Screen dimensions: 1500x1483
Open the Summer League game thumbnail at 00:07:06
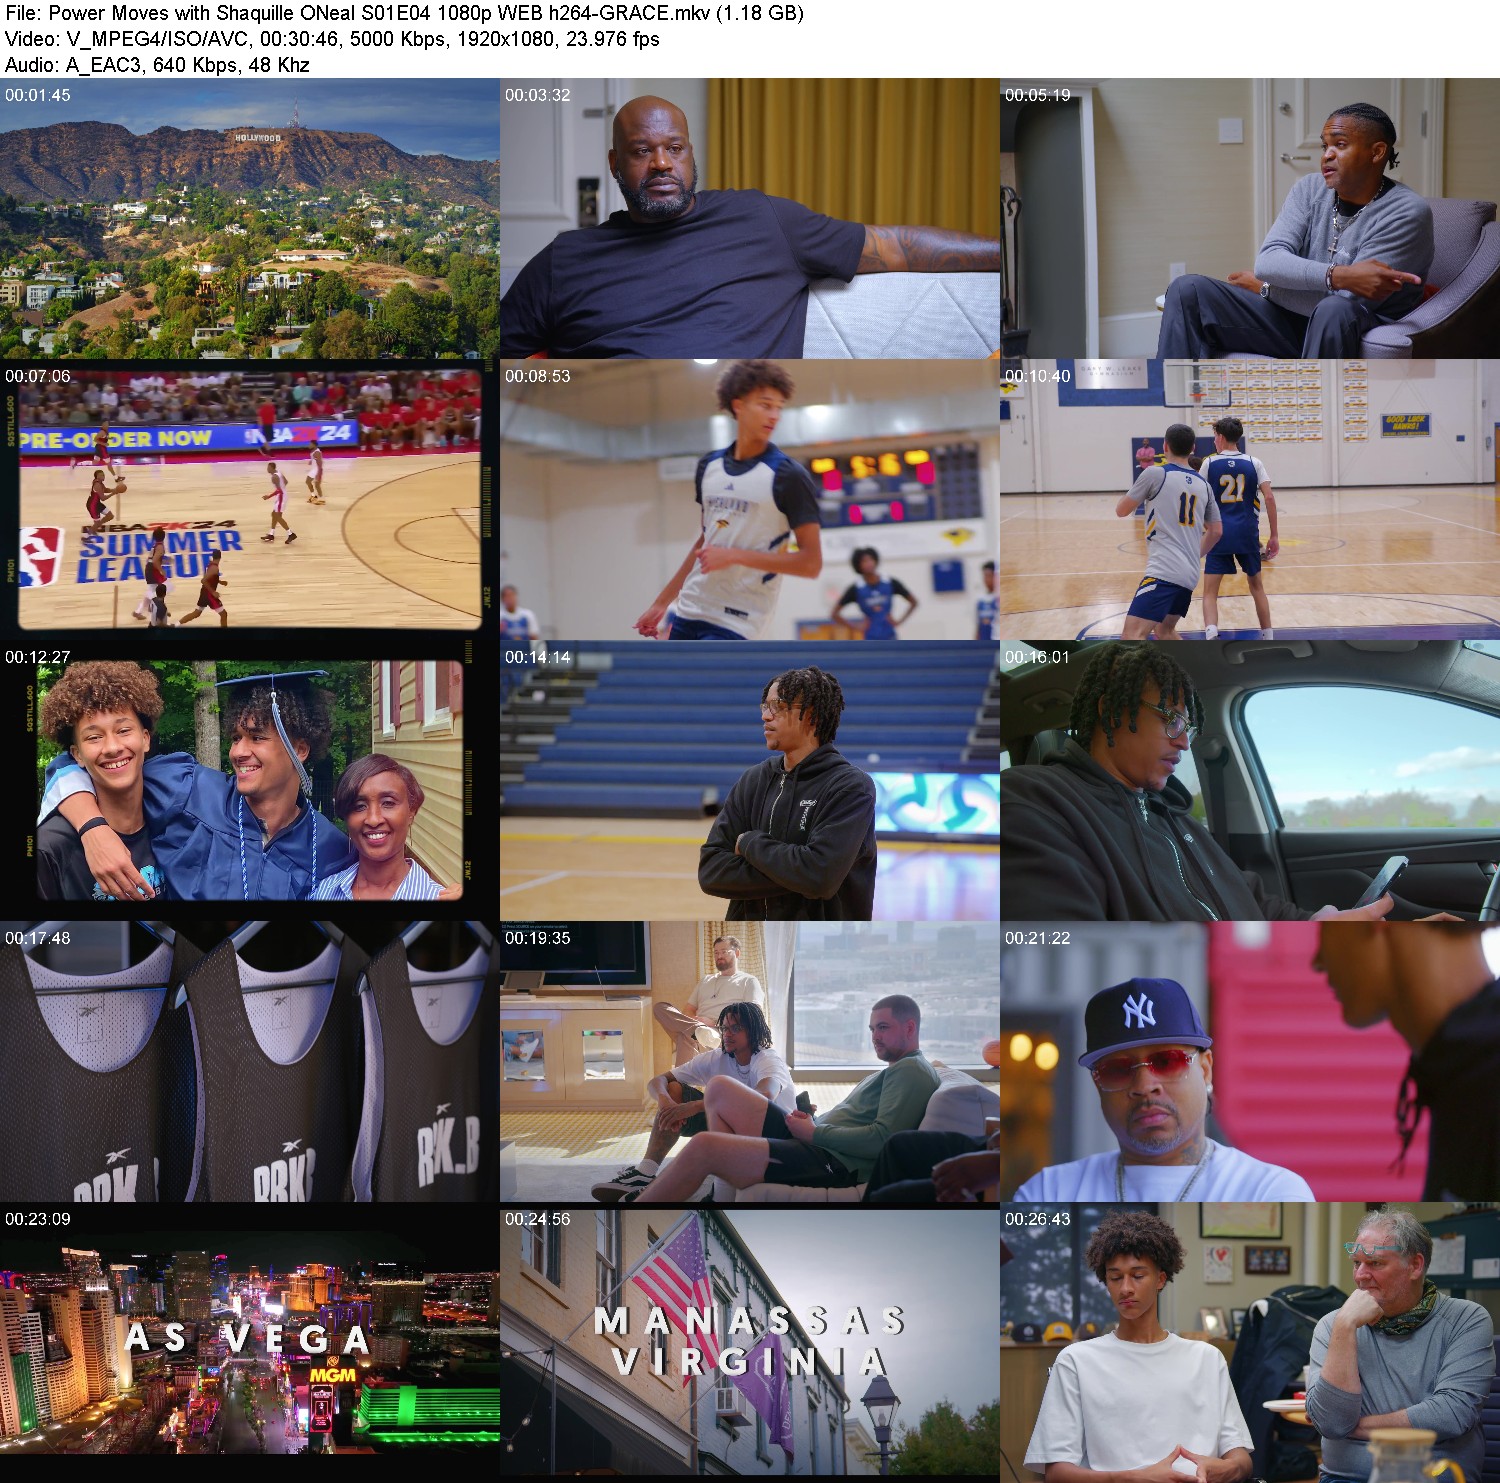pos(249,500)
